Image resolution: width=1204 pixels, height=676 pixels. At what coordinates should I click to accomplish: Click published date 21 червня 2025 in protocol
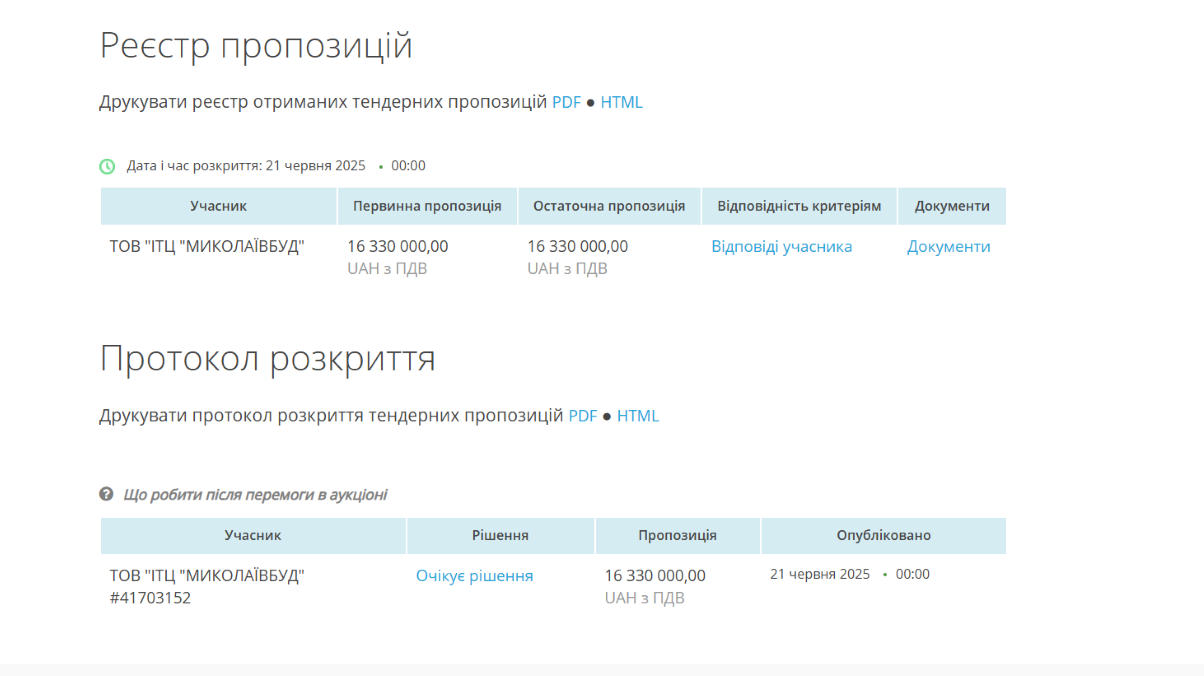pyautogui.click(x=820, y=574)
